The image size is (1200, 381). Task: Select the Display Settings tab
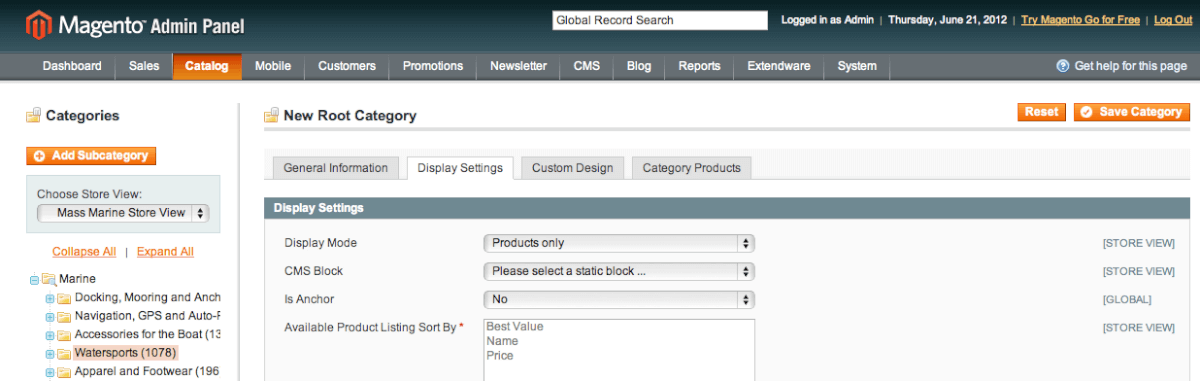pos(461,168)
